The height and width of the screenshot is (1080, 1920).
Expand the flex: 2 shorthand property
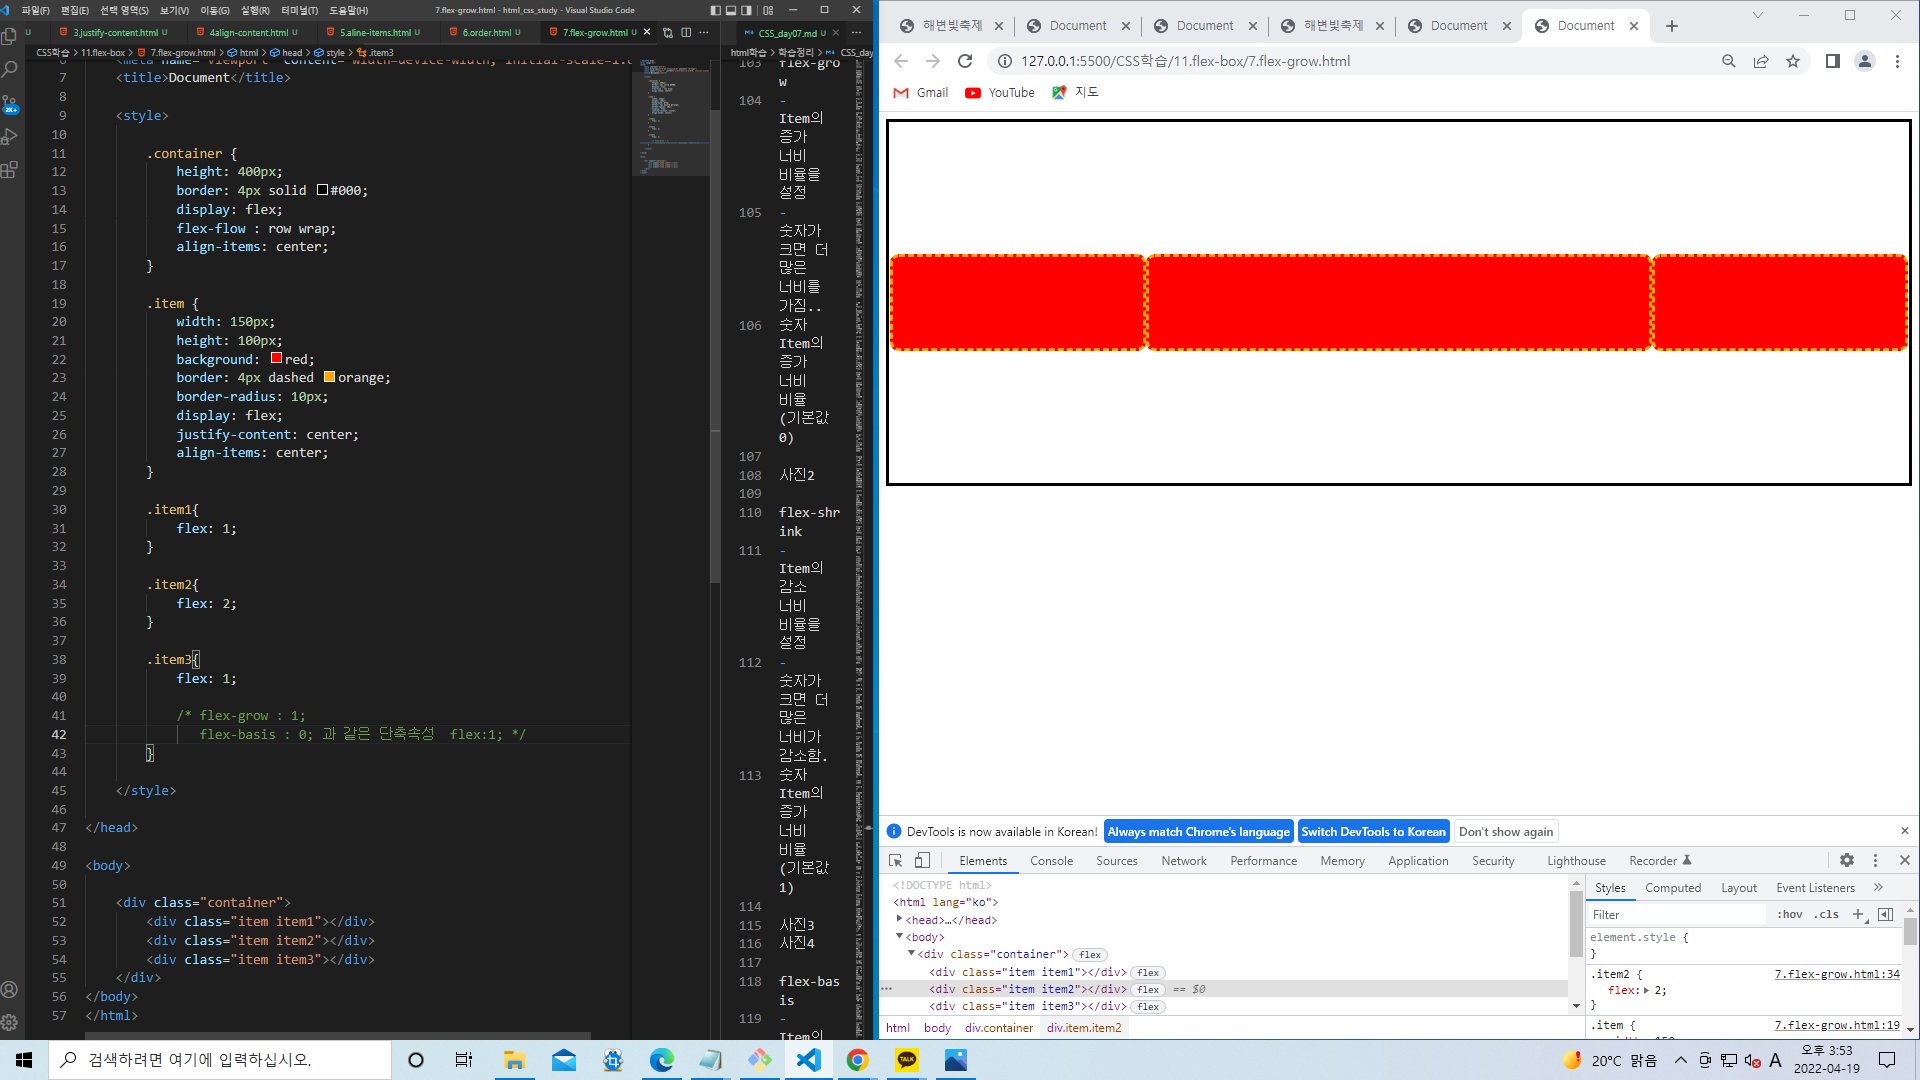click(x=1646, y=990)
